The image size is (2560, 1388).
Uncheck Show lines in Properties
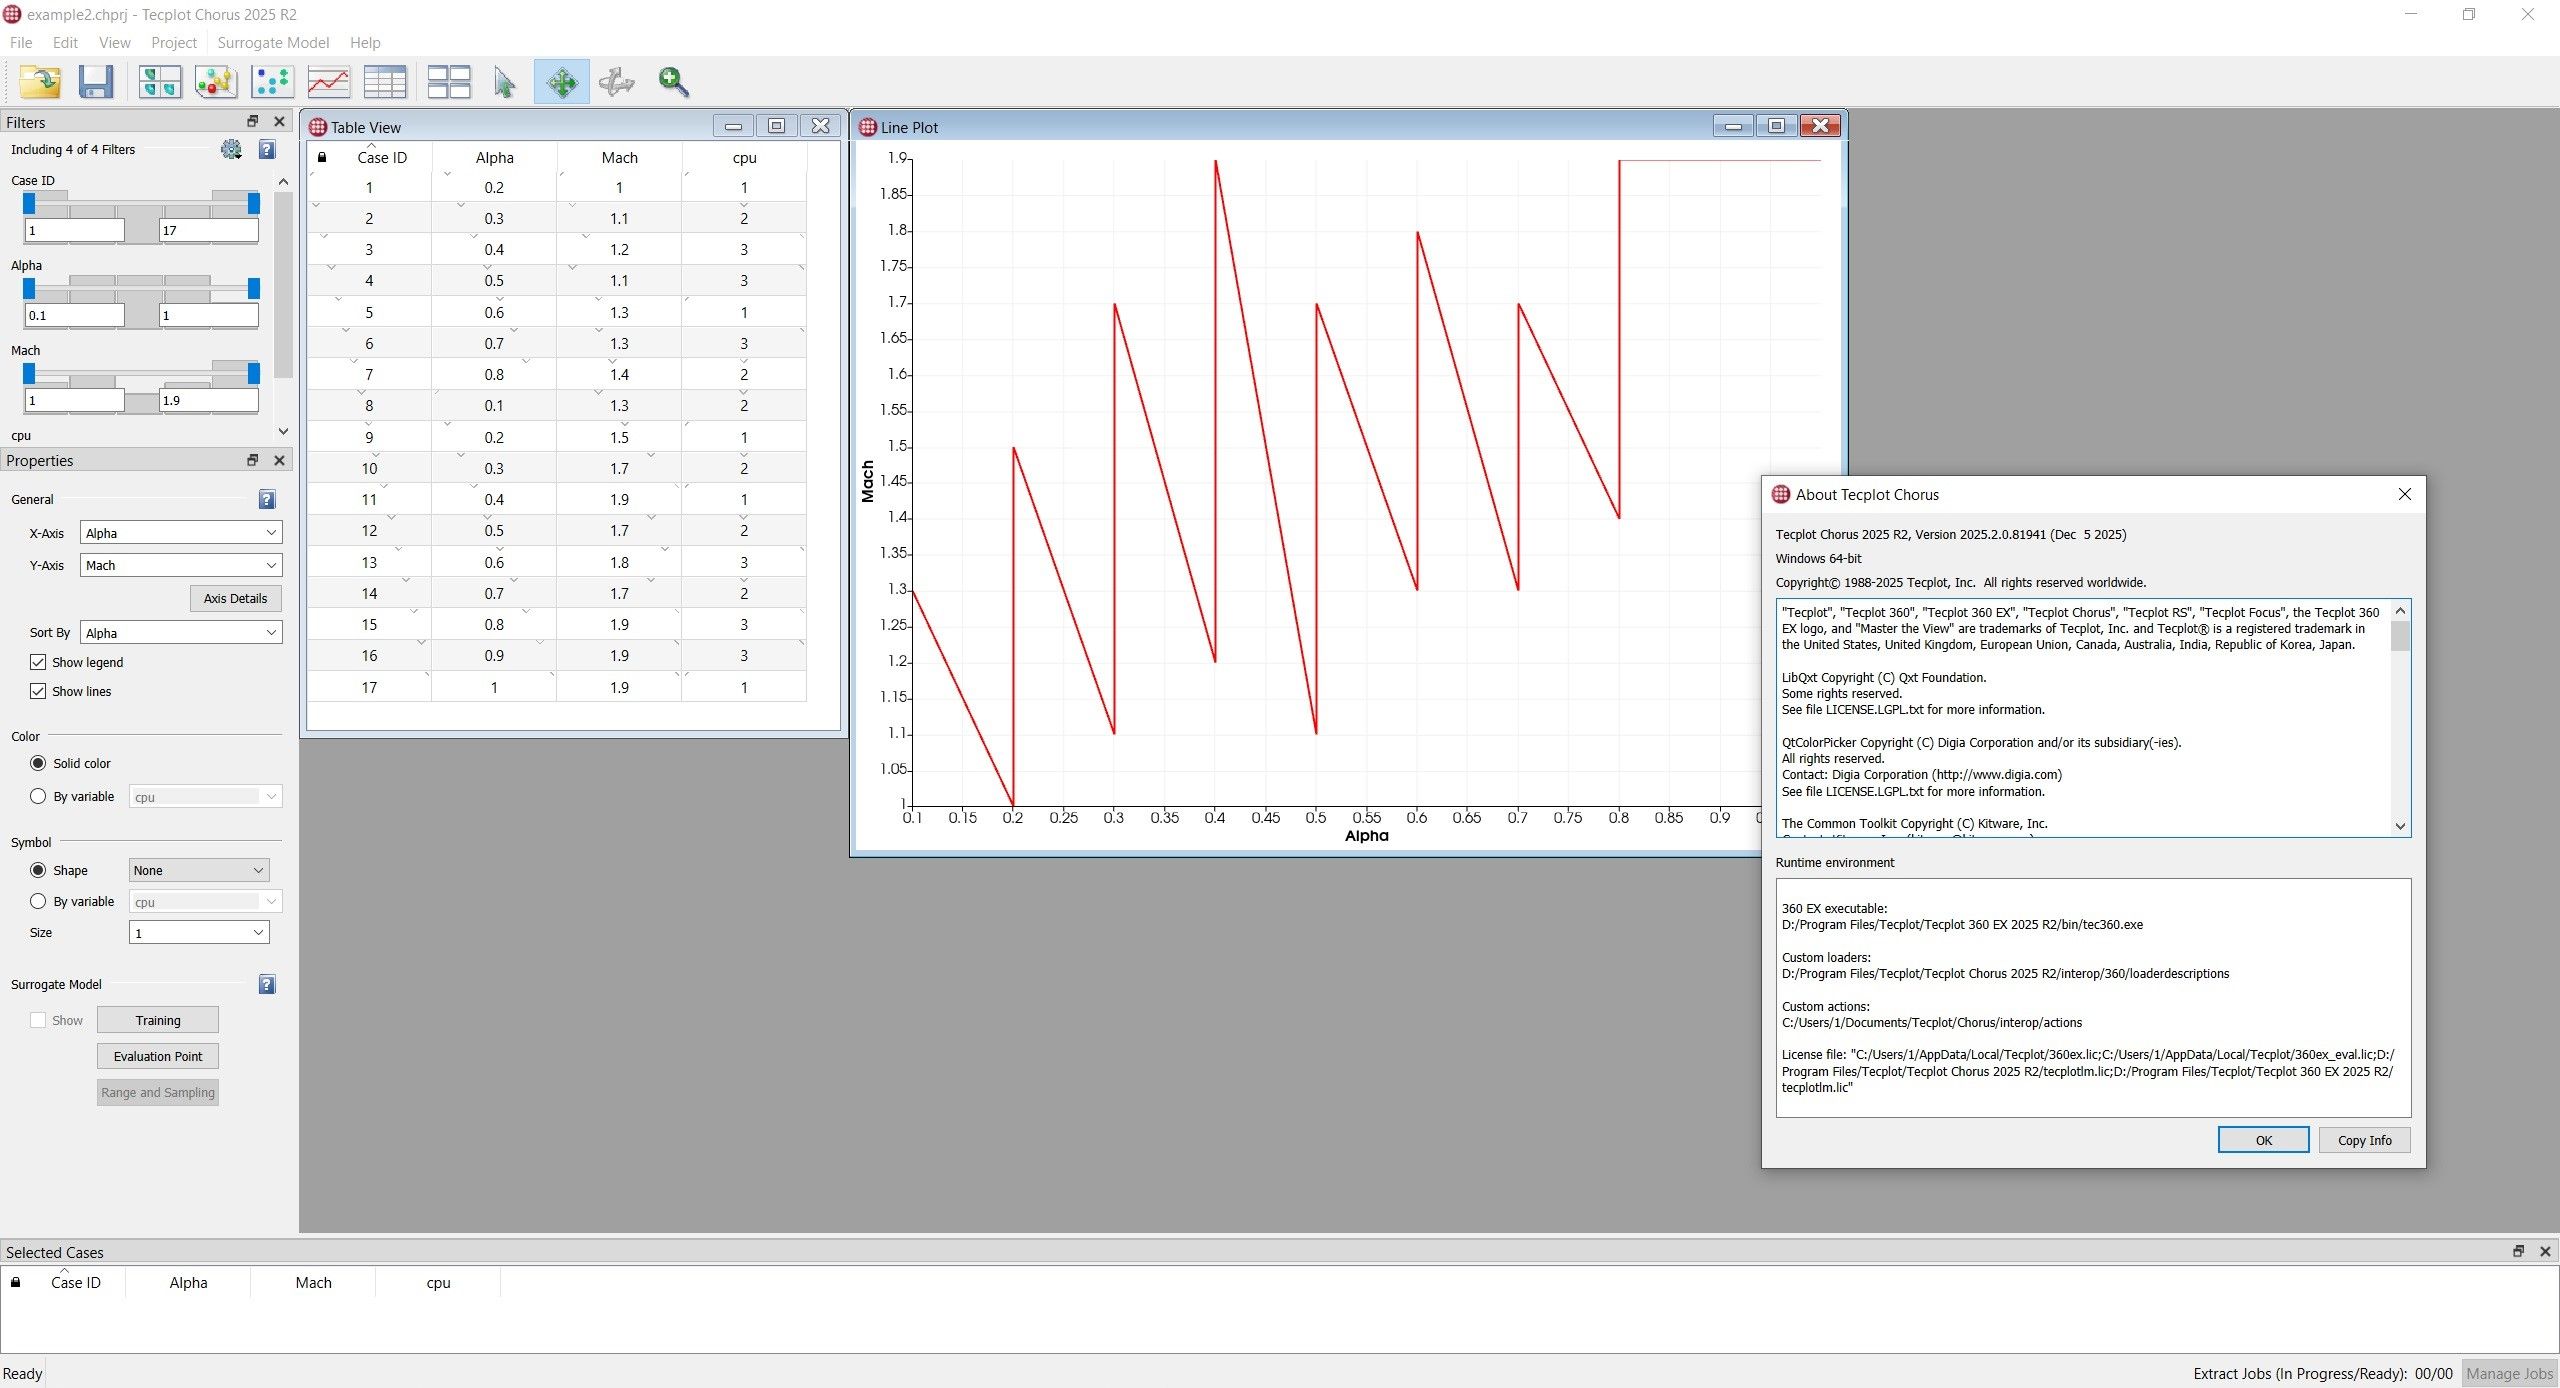[x=38, y=691]
